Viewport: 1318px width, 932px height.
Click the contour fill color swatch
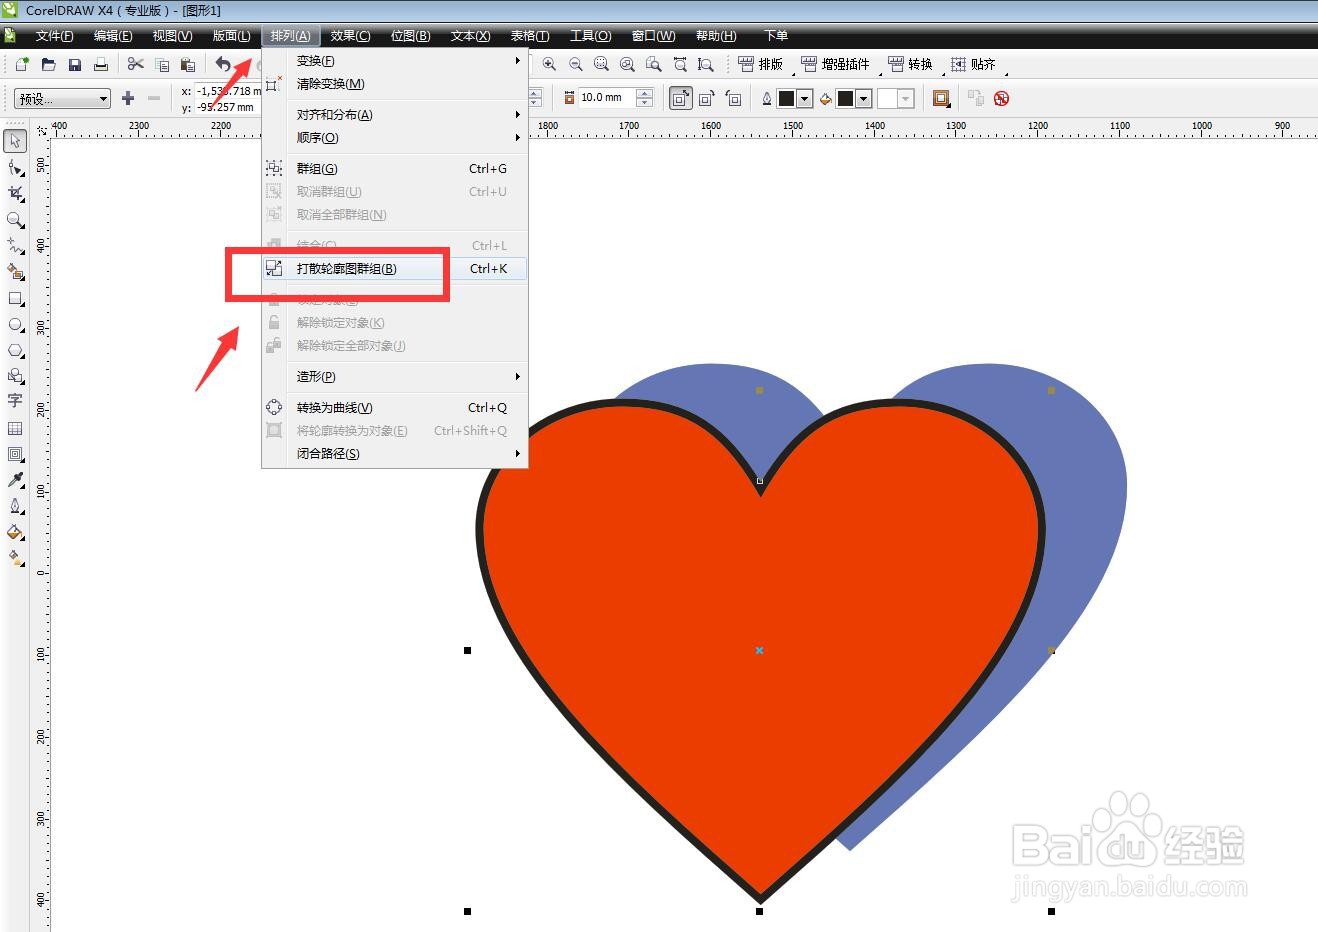tap(845, 98)
